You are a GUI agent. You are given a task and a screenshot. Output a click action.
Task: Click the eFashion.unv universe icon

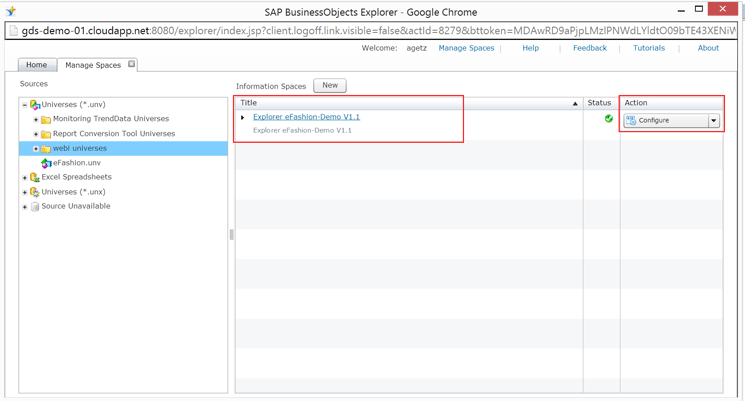[x=46, y=163]
